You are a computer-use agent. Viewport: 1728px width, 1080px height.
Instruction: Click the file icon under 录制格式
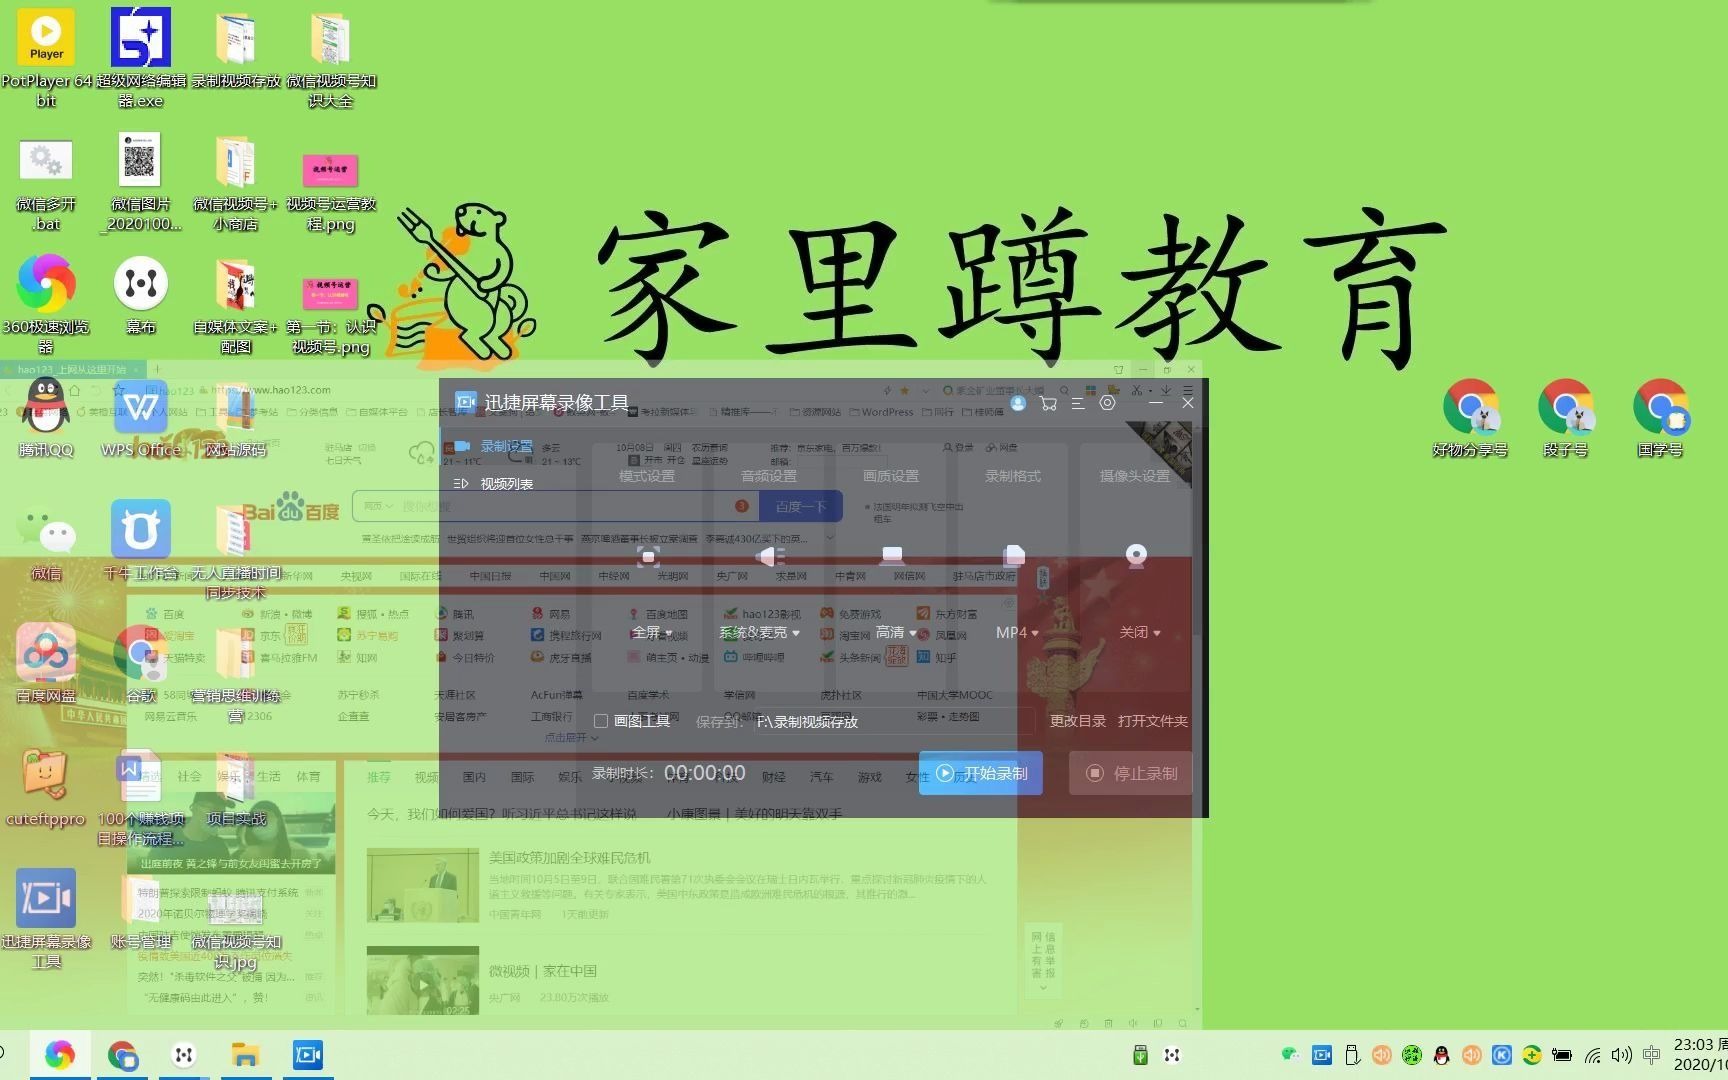pyautogui.click(x=1014, y=556)
